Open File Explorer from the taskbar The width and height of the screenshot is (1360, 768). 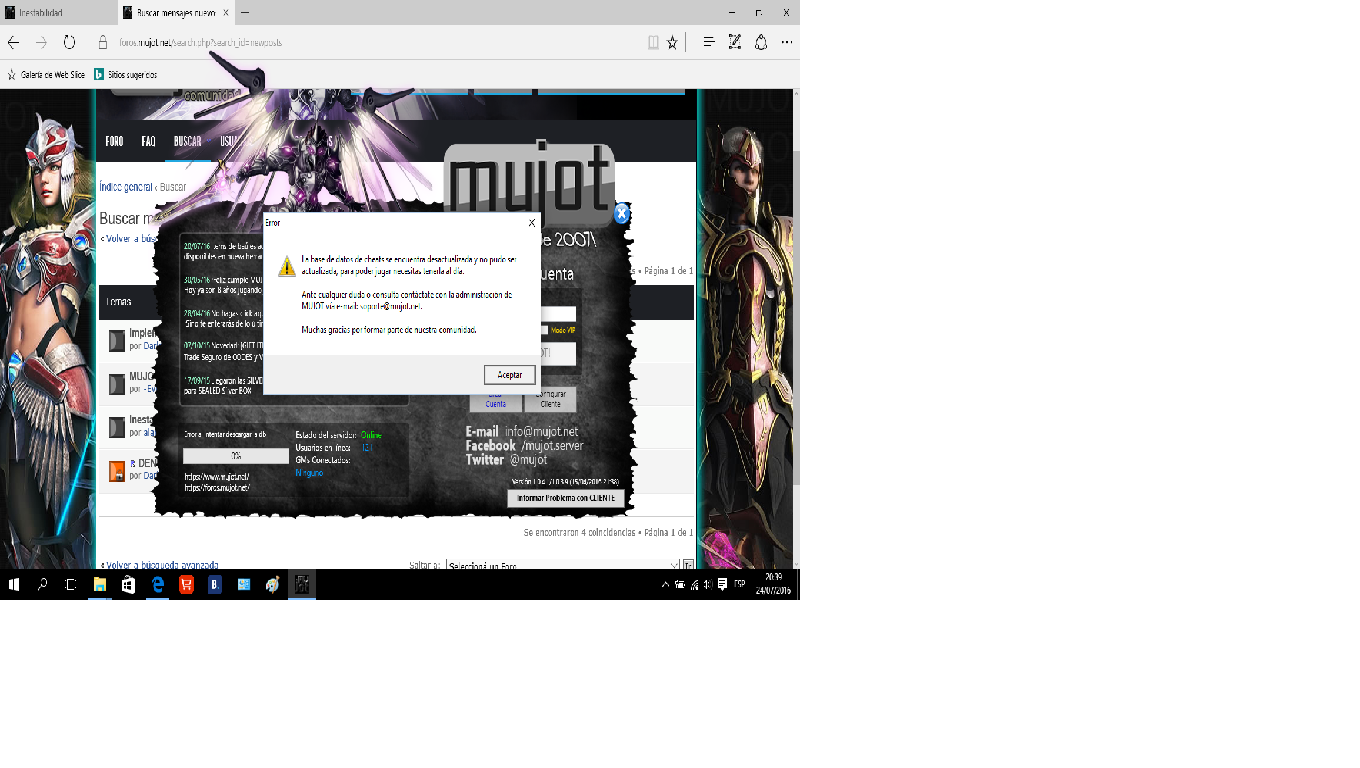coord(100,585)
